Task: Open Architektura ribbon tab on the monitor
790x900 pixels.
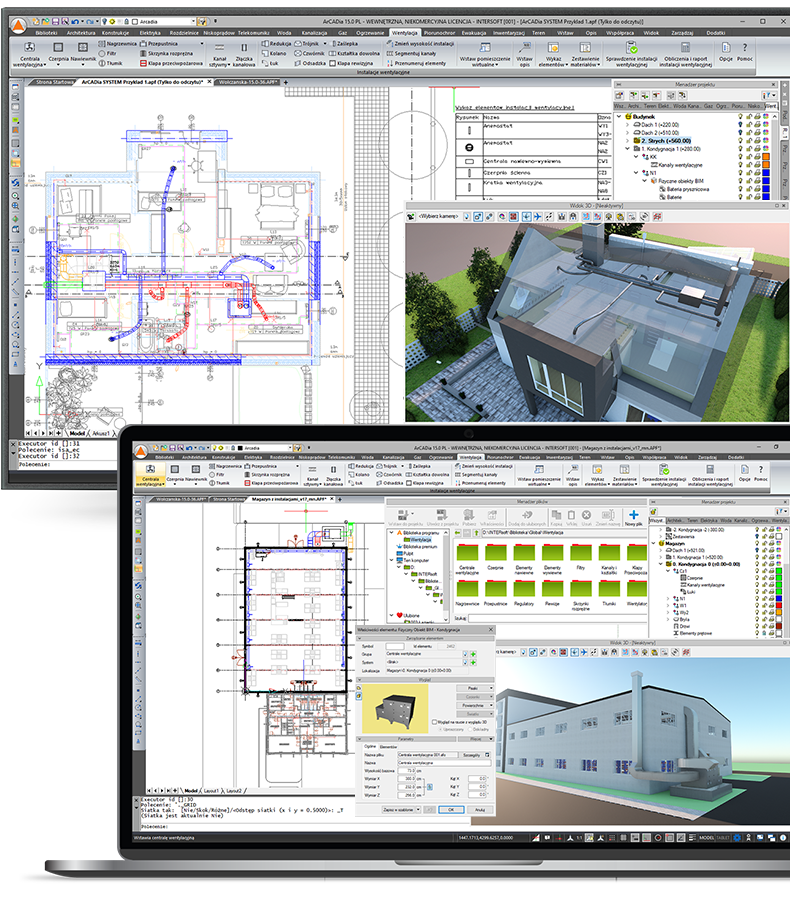Action: tap(81, 33)
